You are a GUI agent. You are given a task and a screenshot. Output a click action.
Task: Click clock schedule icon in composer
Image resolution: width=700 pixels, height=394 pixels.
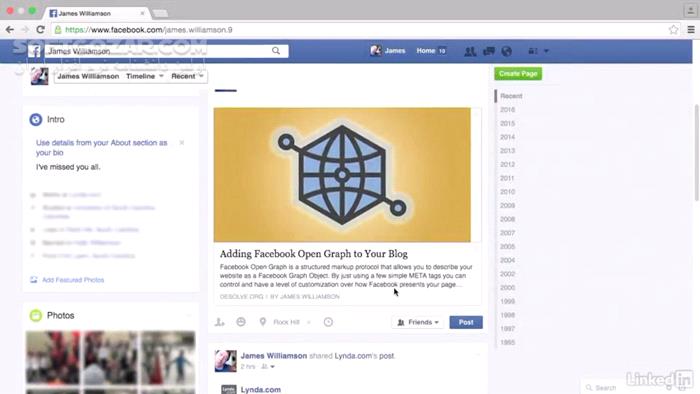pyautogui.click(x=328, y=322)
